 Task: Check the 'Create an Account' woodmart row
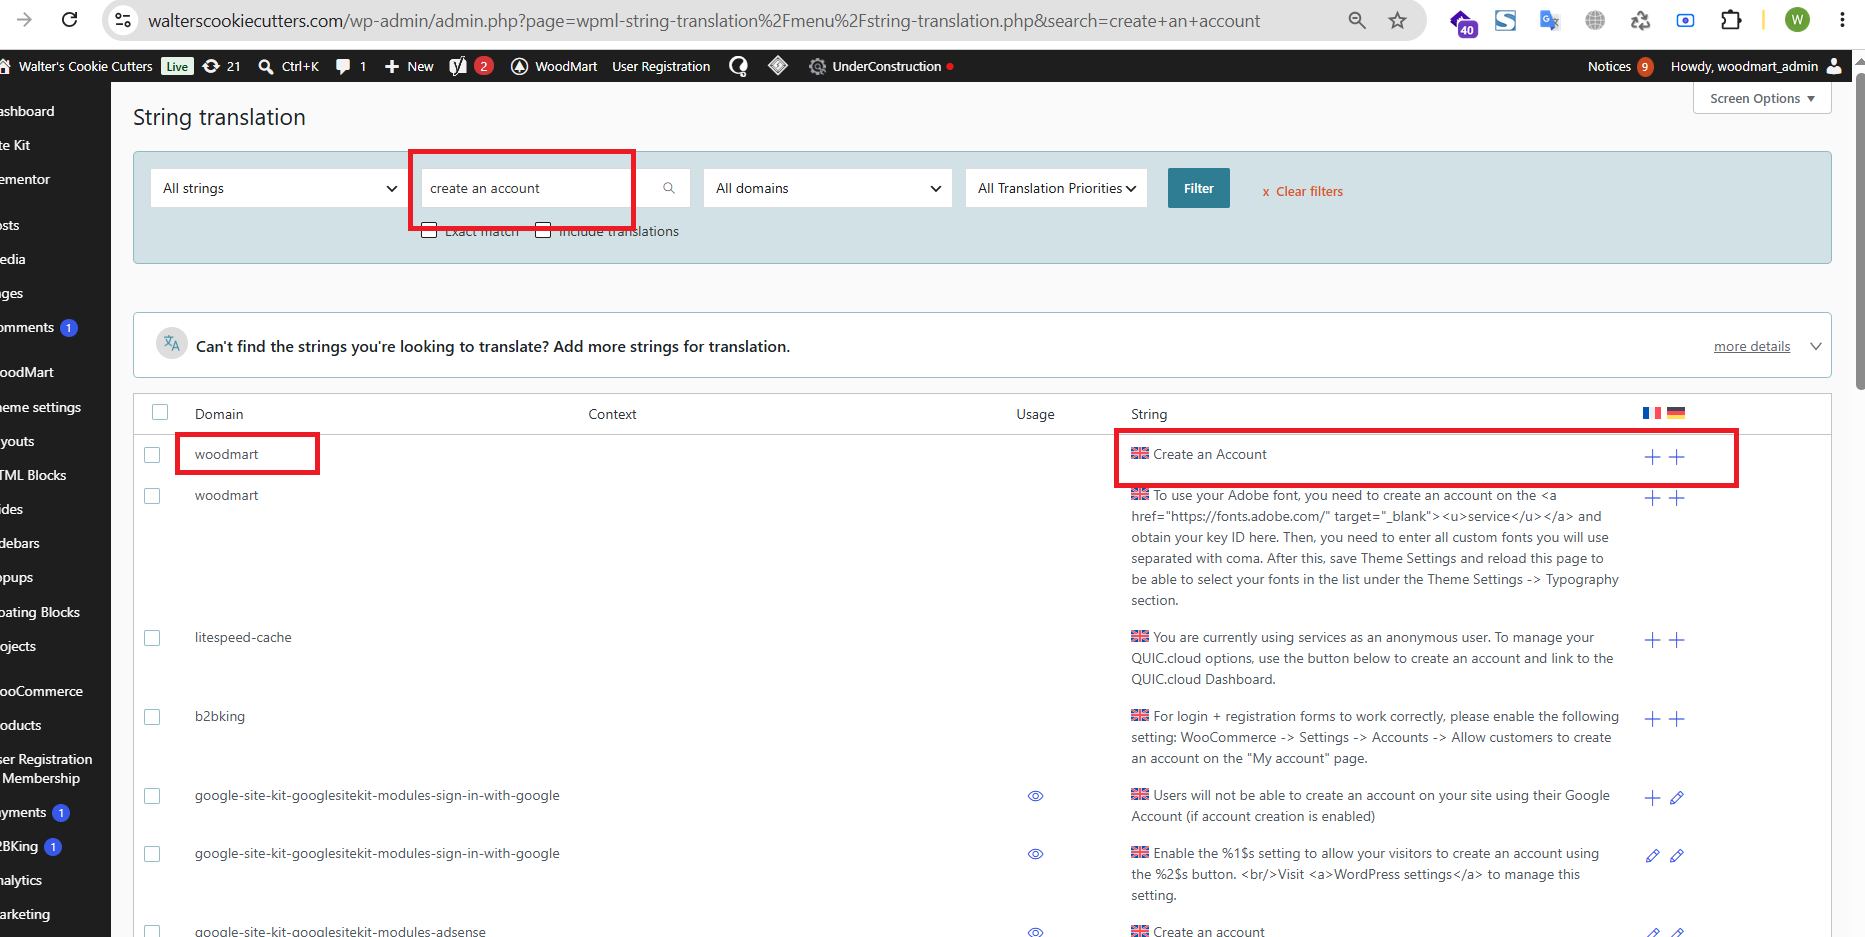point(152,455)
